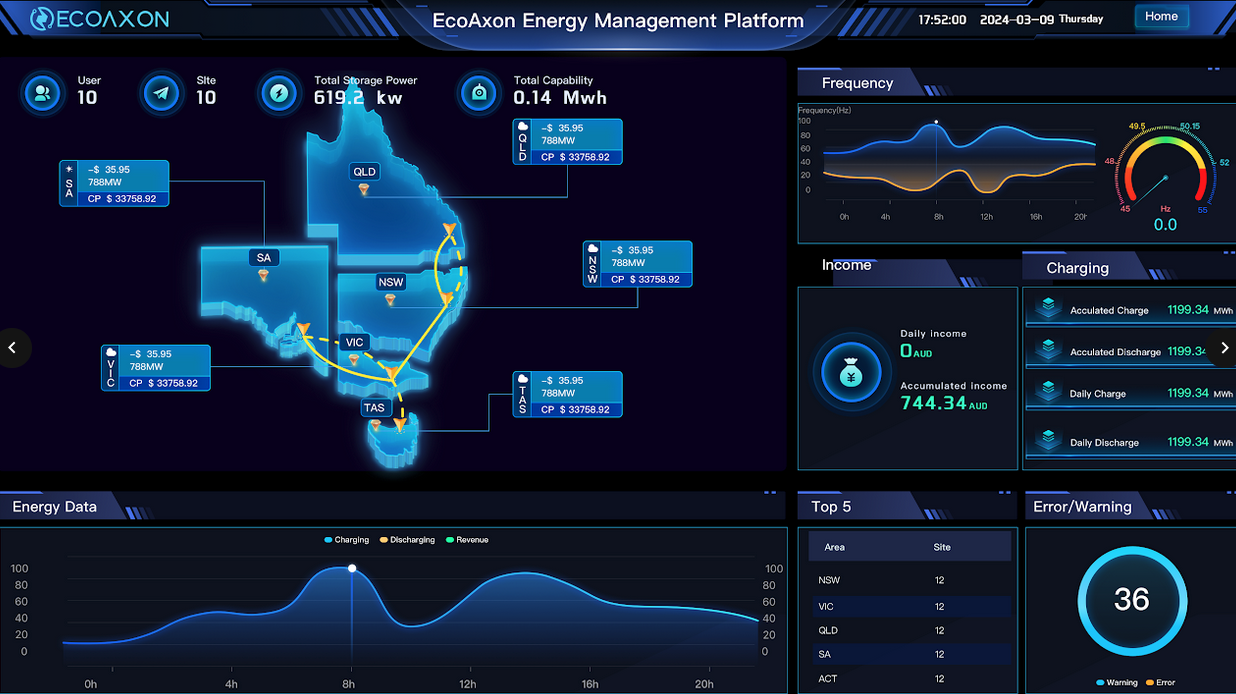The width and height of the screenshot is (1236, 694).
Task: Select the TAS region label on the map
Action: pyautogui.click(x=375, y=408)
